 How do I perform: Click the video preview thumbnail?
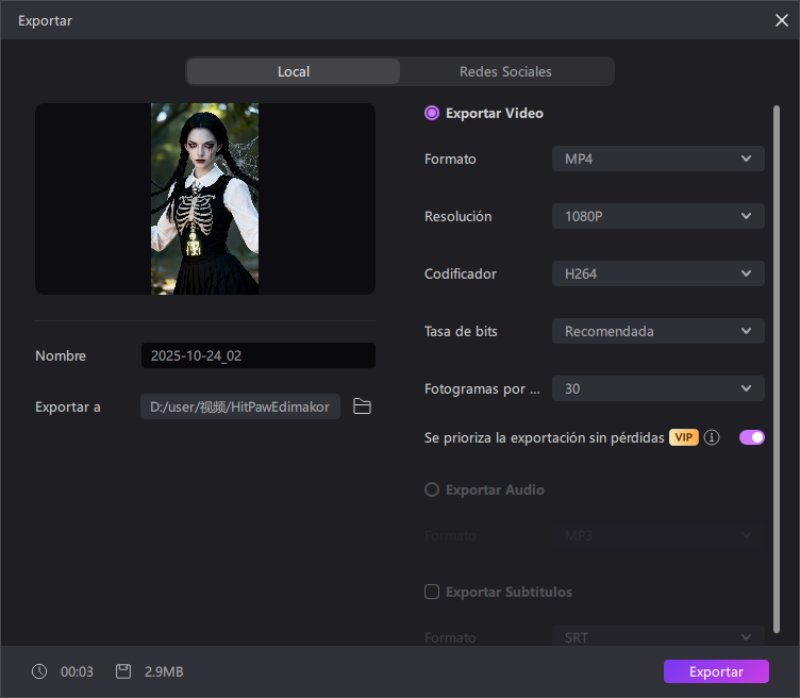pos(205,199)
